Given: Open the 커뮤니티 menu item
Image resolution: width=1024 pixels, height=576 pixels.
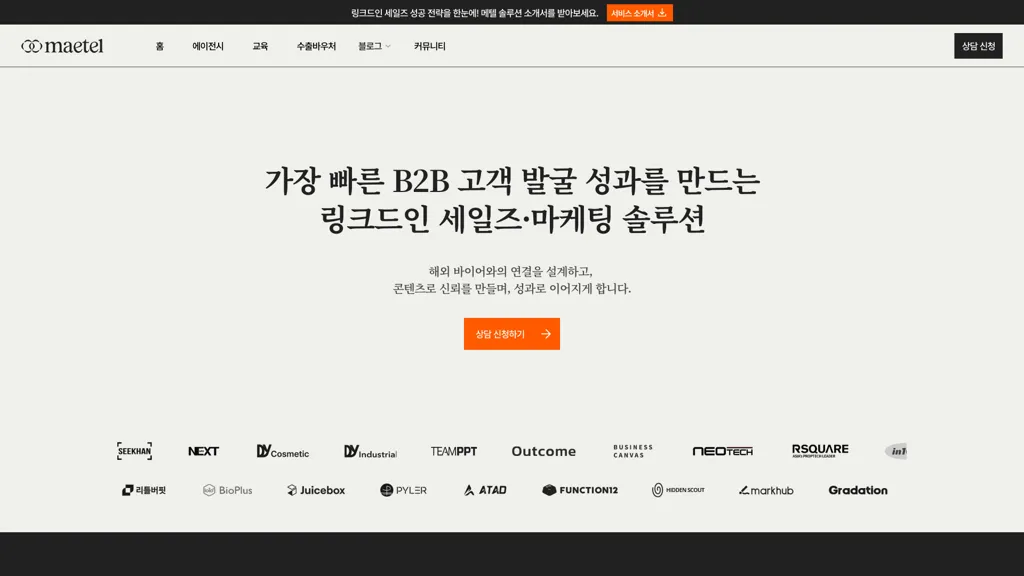Looking at the screenshot, I should pyautogui.click(x=430, y=46).
